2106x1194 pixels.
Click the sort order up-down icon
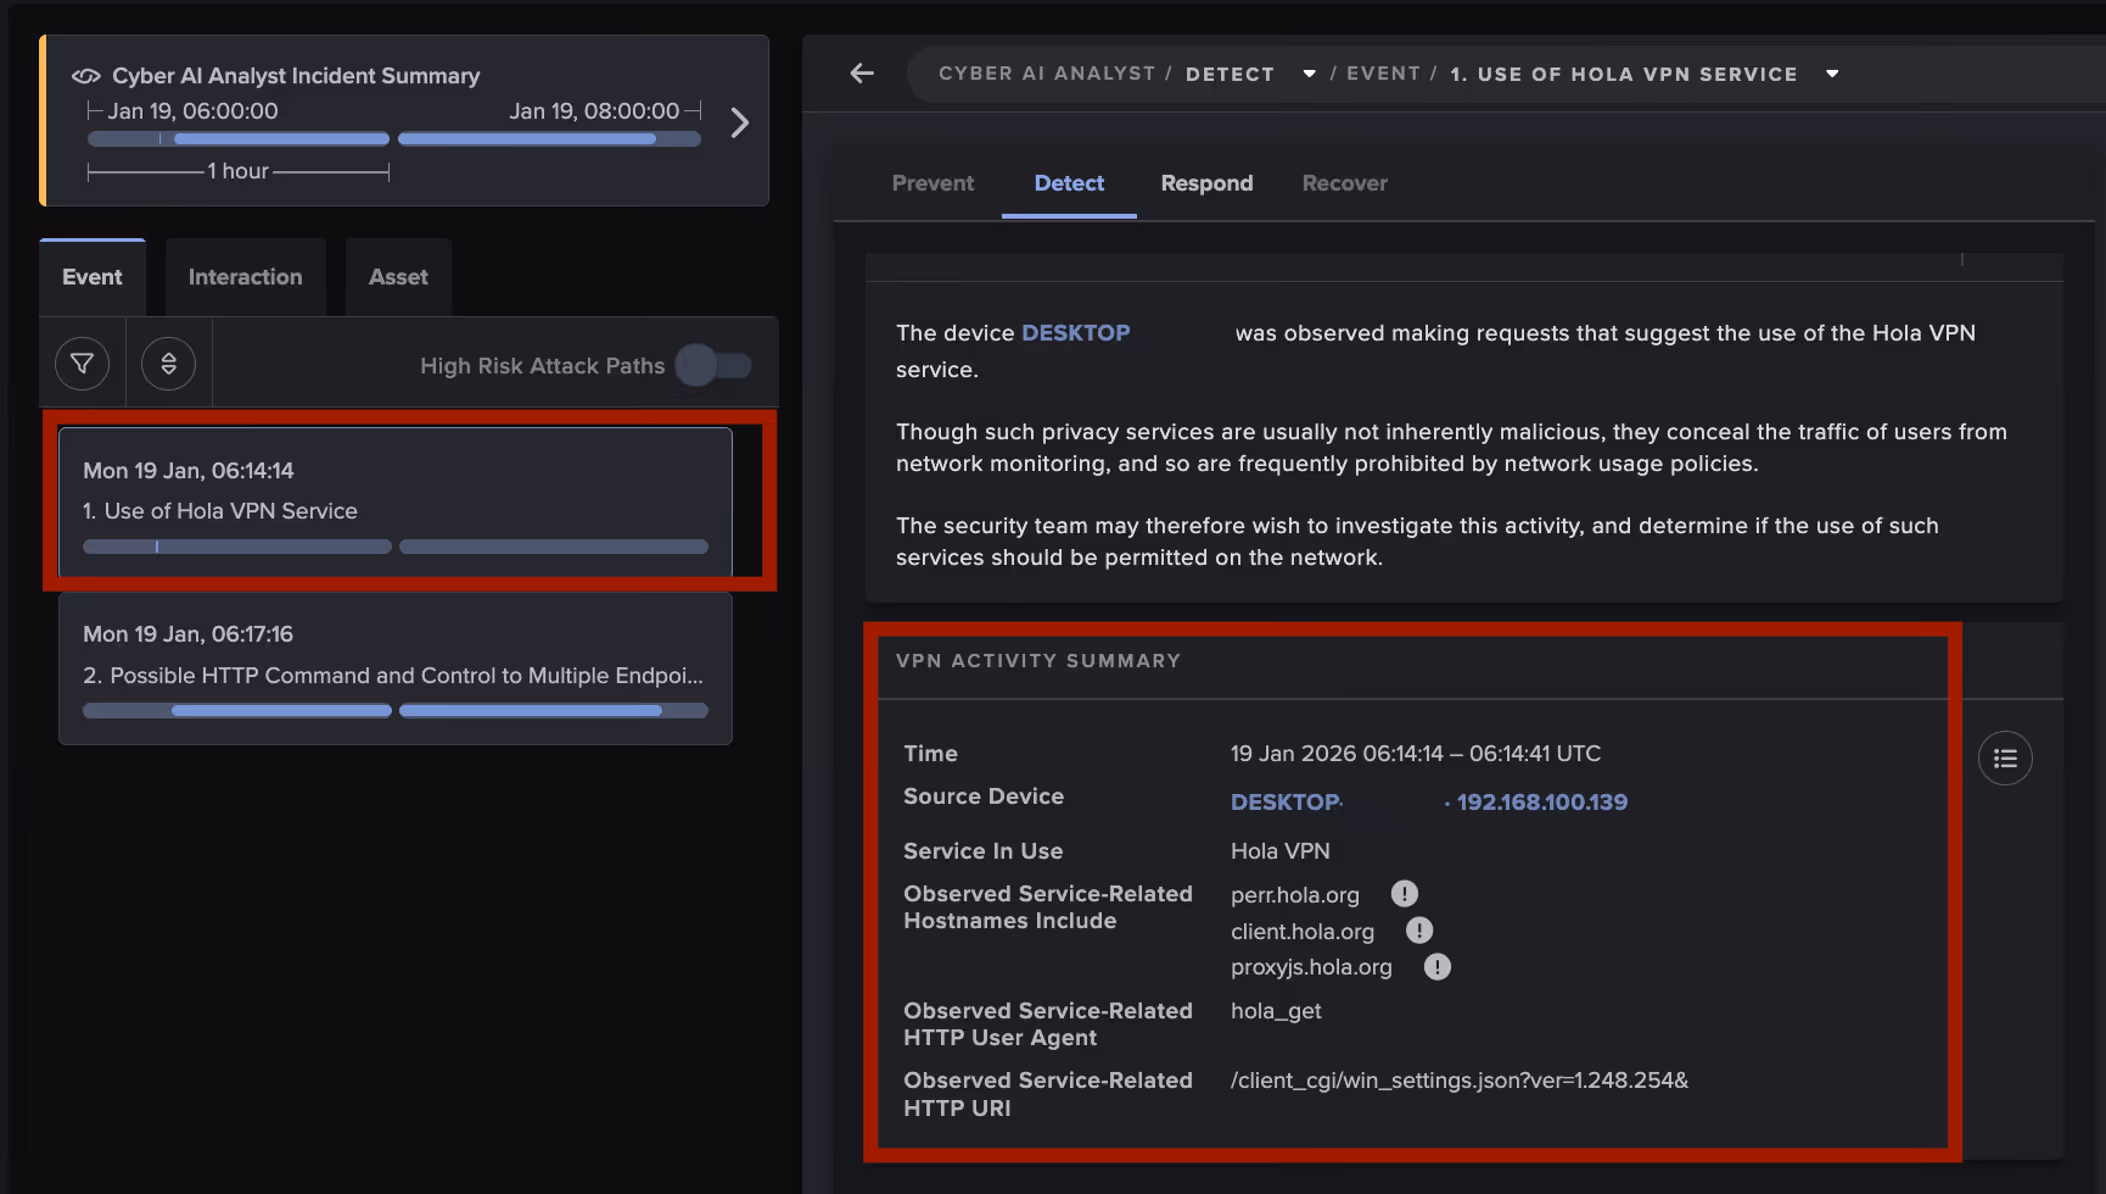[x=168, y=364]
